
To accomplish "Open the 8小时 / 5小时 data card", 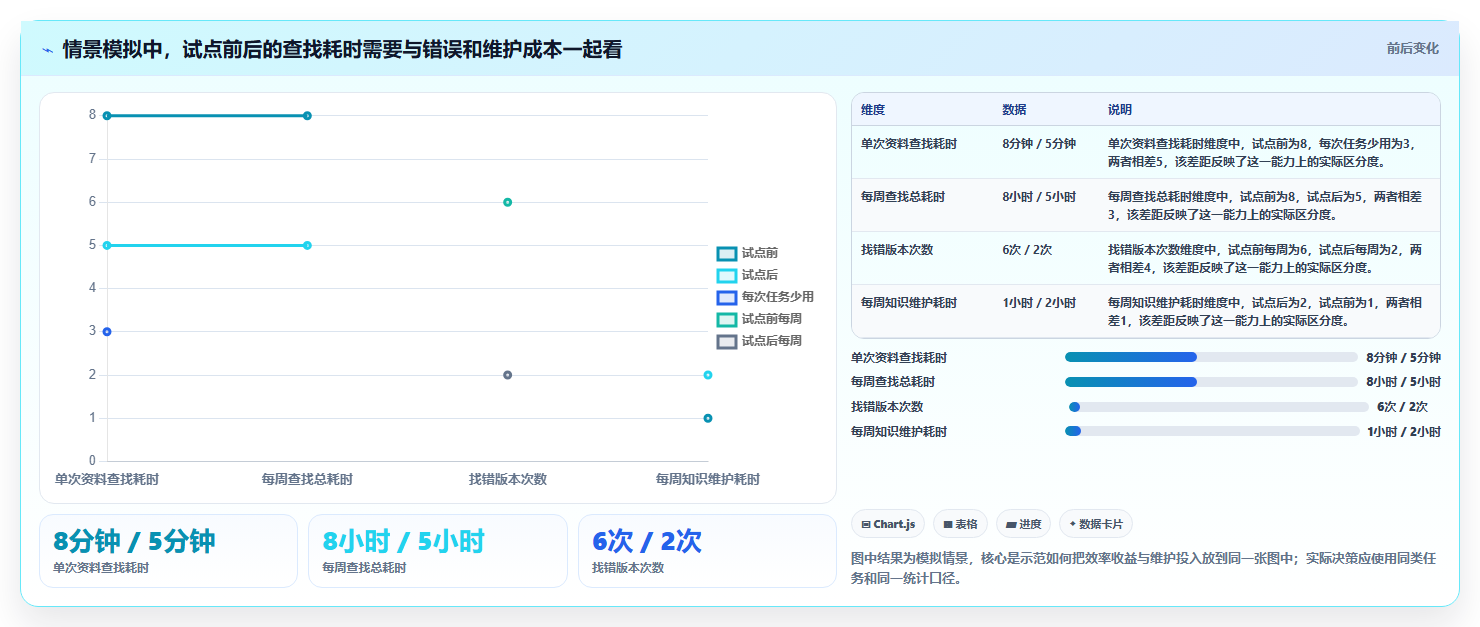I will (x=437, y=551).
